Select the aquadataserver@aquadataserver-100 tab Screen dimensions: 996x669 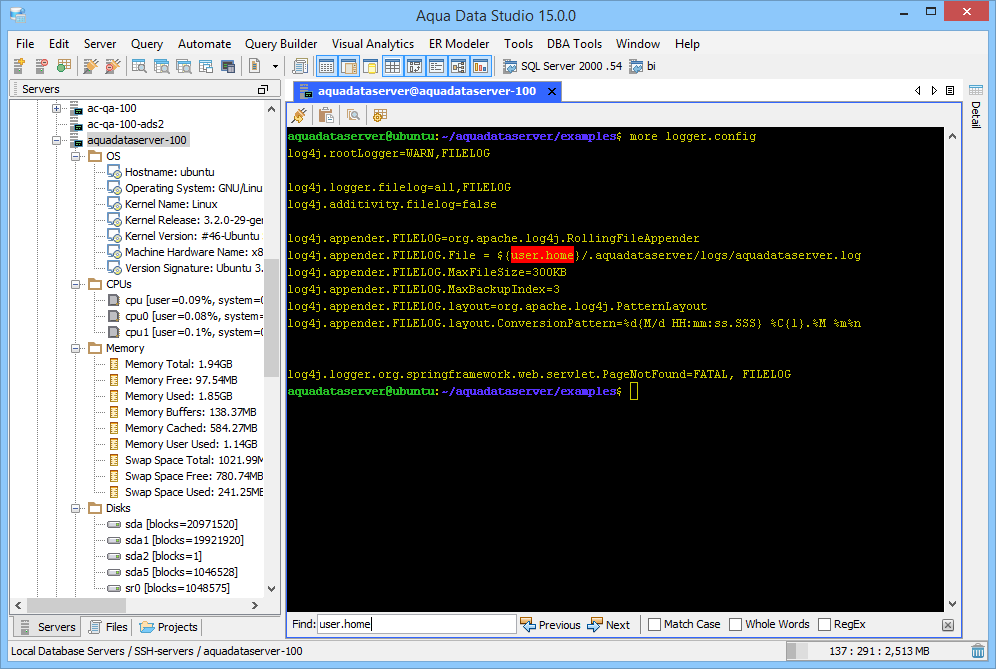[426, 91]
